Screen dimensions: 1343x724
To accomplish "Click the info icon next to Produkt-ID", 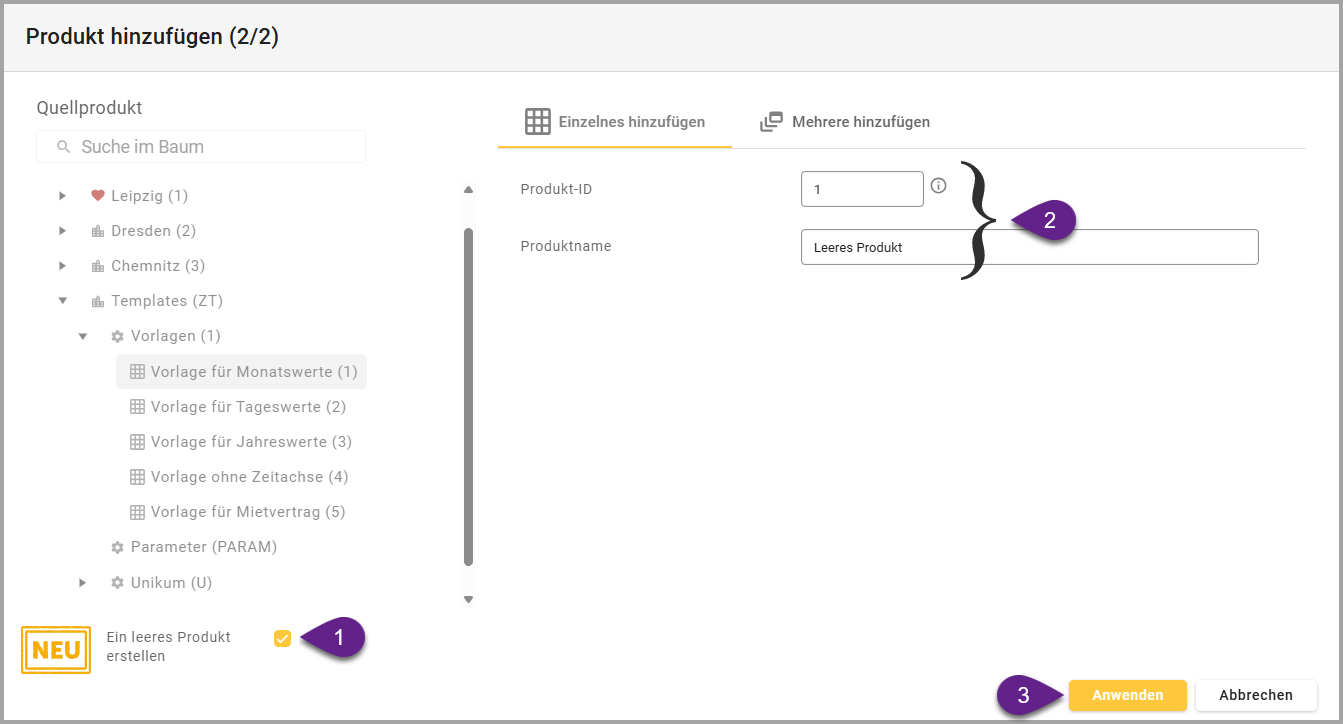I will (938, 185).
